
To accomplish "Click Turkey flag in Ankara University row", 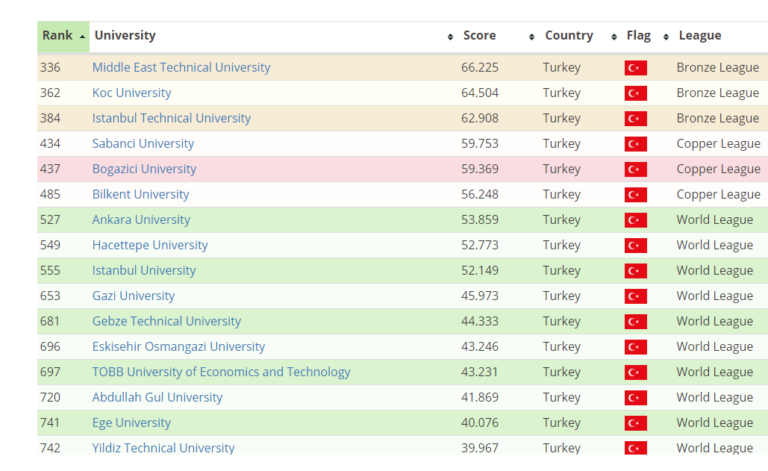I will tap(635, 220).
